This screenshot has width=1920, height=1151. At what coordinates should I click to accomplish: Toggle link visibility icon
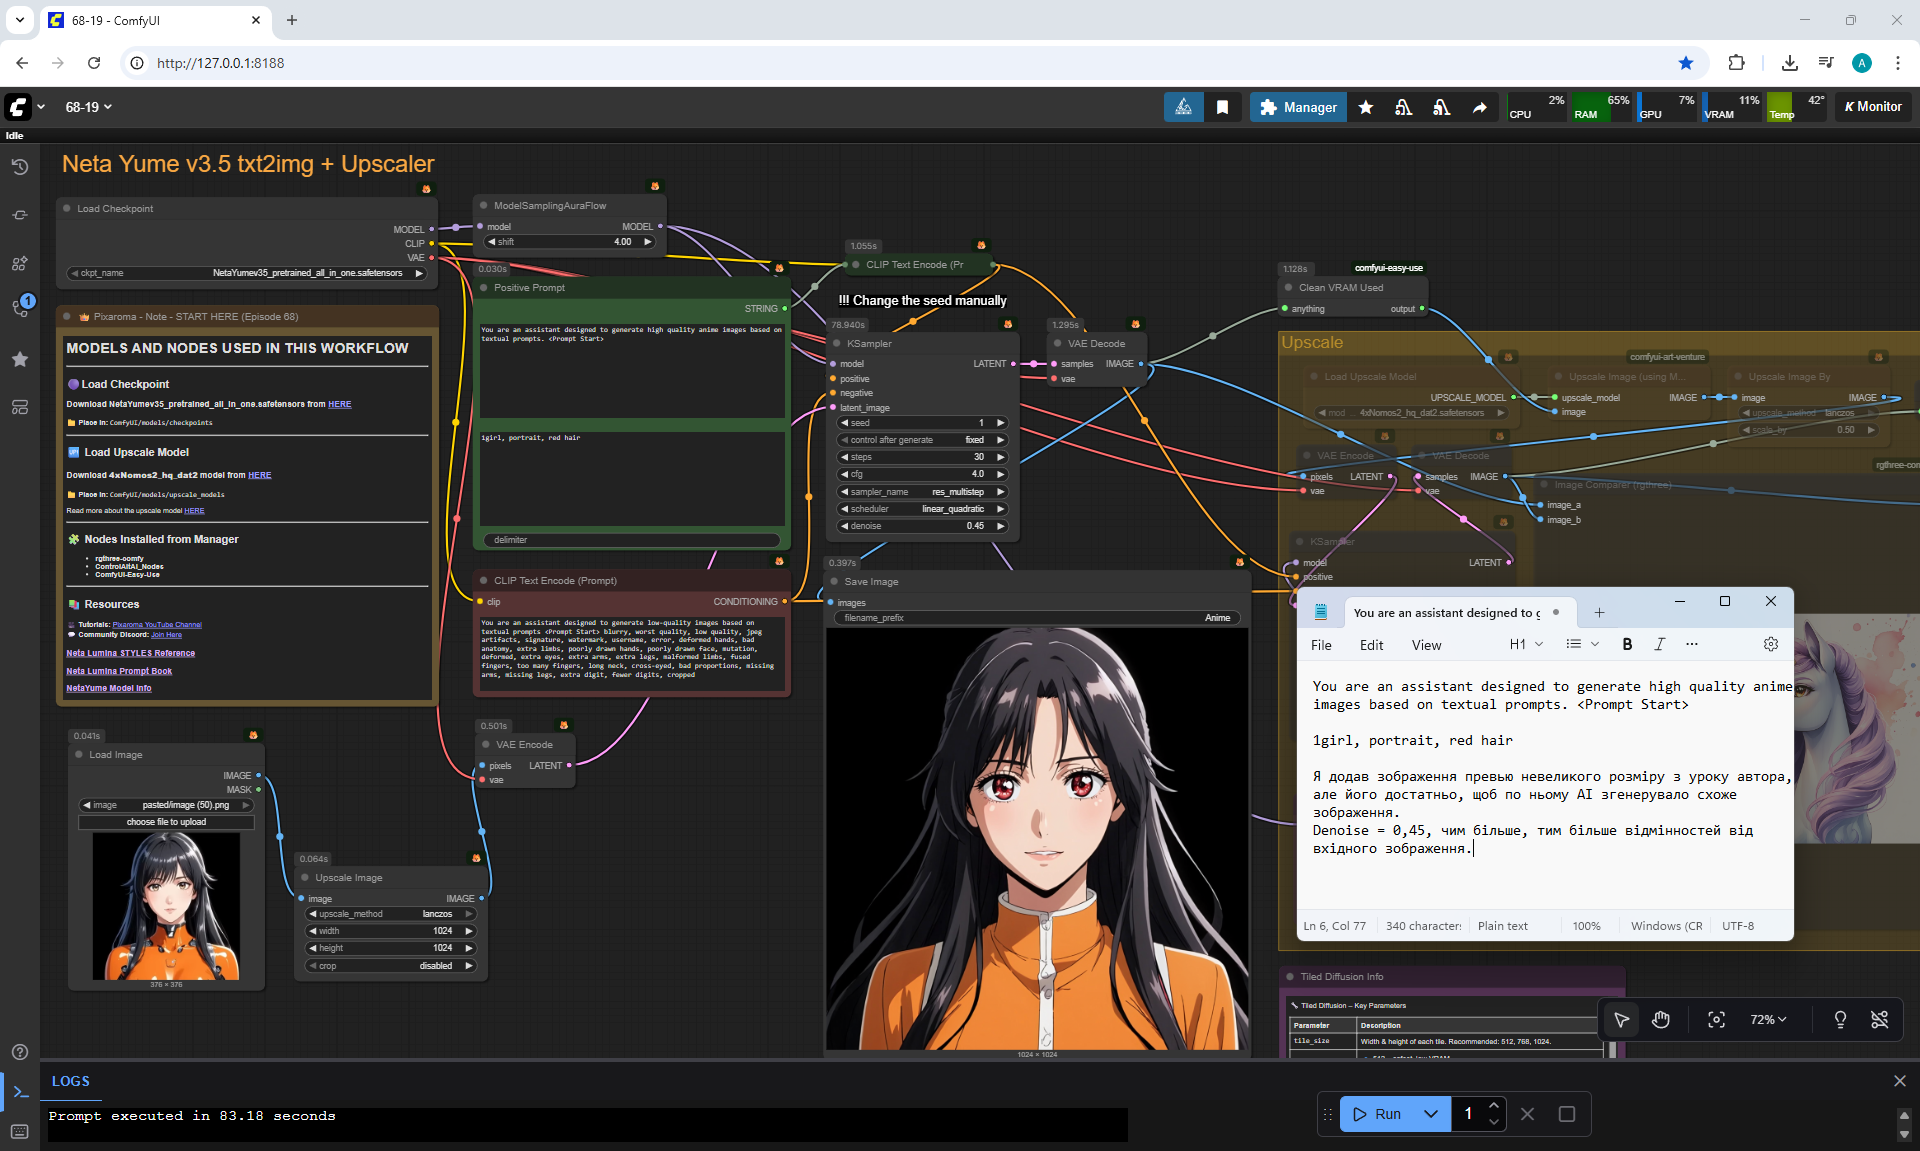[1879, 1020]
